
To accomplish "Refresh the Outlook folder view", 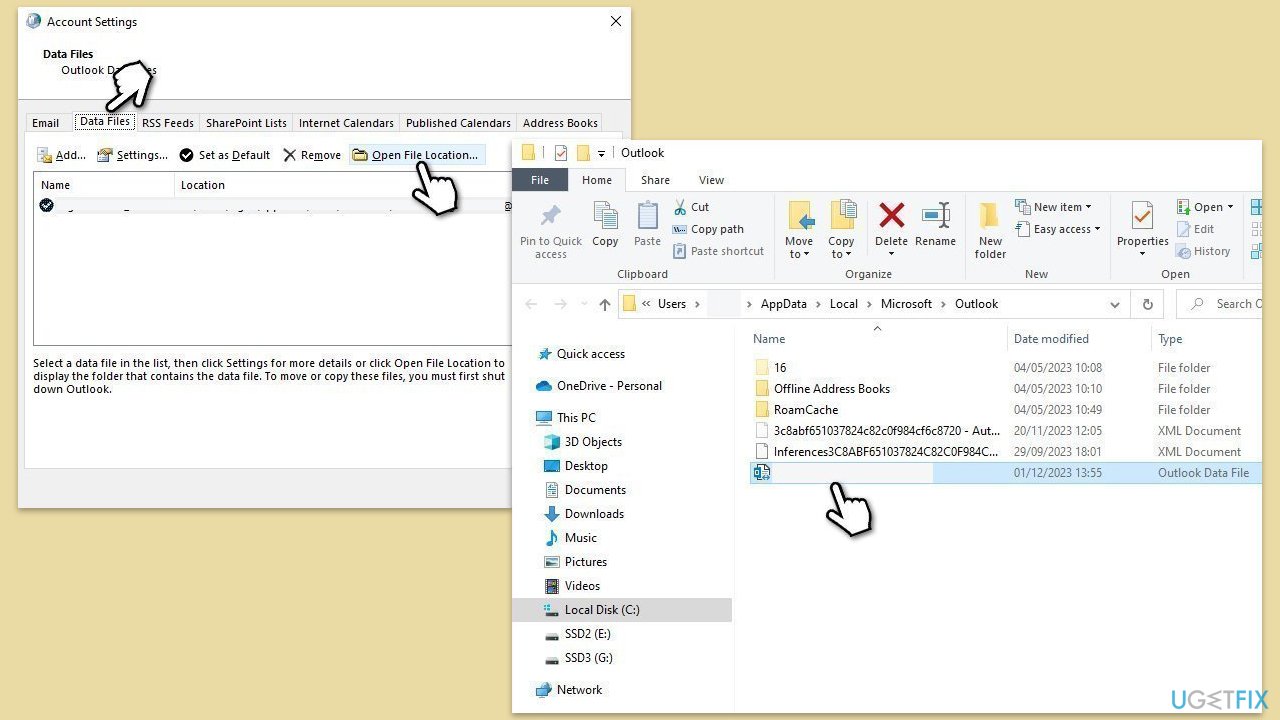I will (1147, 304).
